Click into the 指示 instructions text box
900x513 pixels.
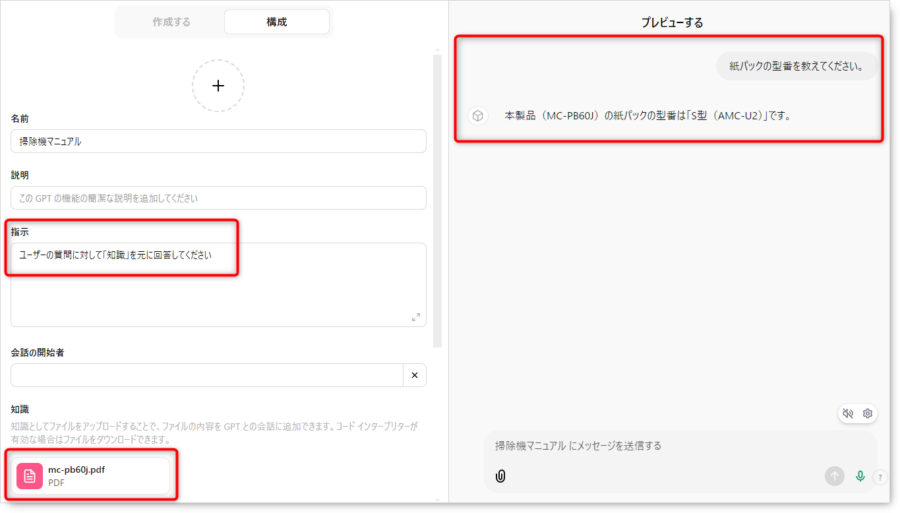(x=218, y=285)
